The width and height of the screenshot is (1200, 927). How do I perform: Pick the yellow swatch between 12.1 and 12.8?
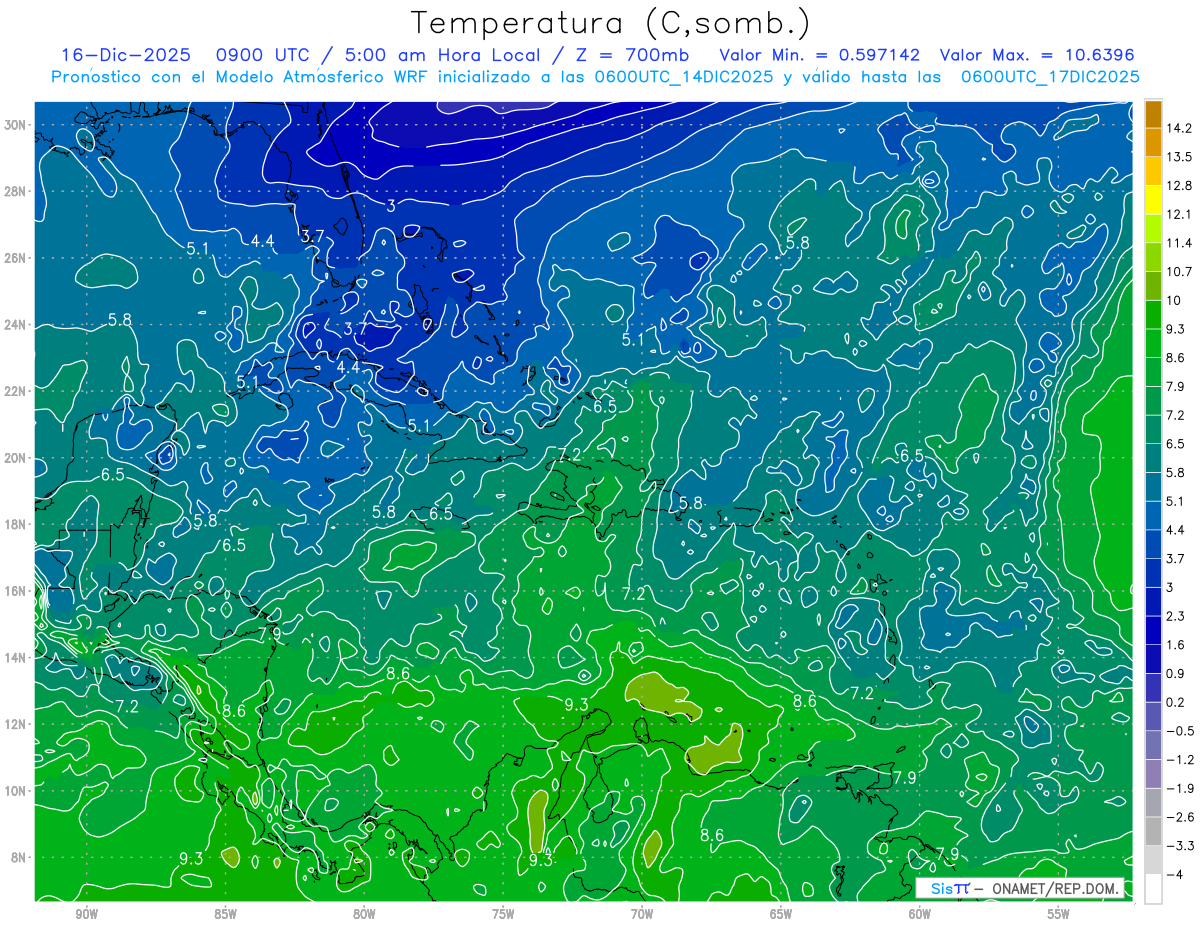(1153, 200)
